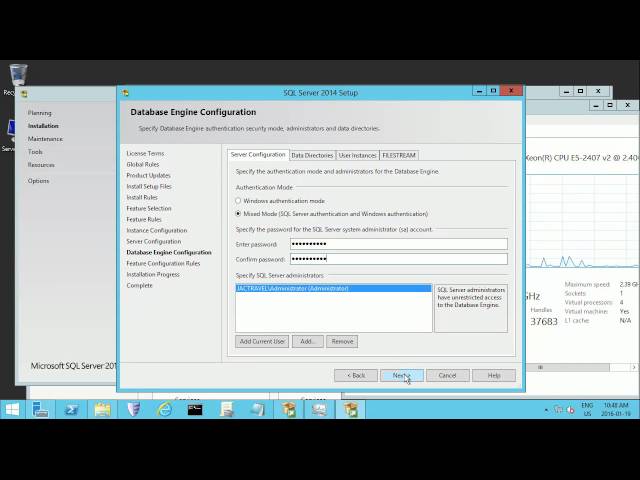Select Complete step in sidebar
Image resolution: width=640 pixels, height=480 pixels.
(x=140, y=286)
